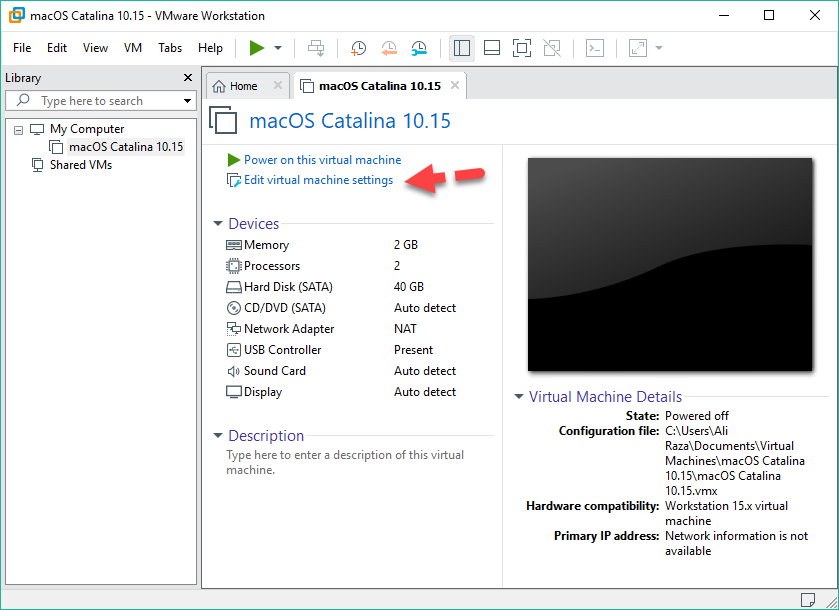This screenshot has height=610, width=839.
Task: Click the Unity mode toolbar icon
Action: 551,48
